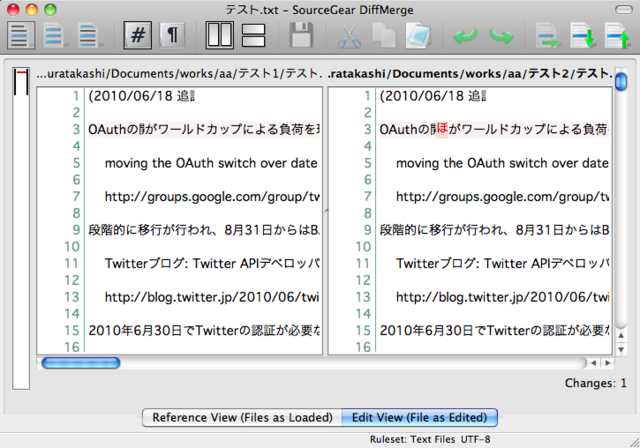
Task: Click line 15 2010年6月30日 text in right pane
Action: (x=495, y=330)
